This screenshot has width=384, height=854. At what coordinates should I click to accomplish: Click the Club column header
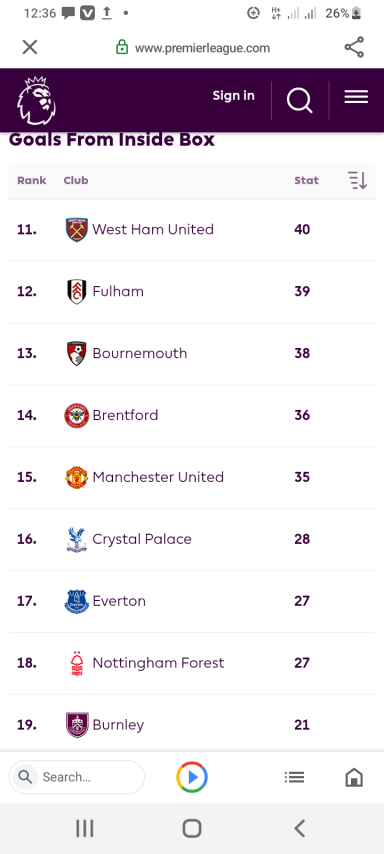click(76, 180)
